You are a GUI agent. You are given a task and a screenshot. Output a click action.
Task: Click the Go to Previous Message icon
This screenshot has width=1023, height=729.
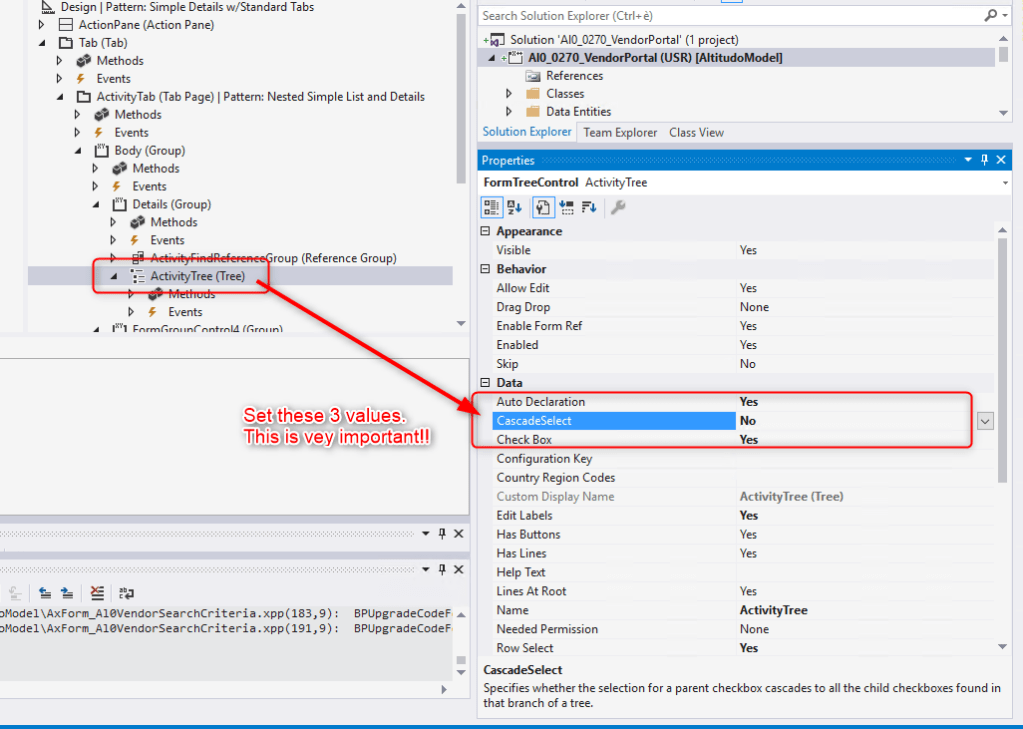46,592
